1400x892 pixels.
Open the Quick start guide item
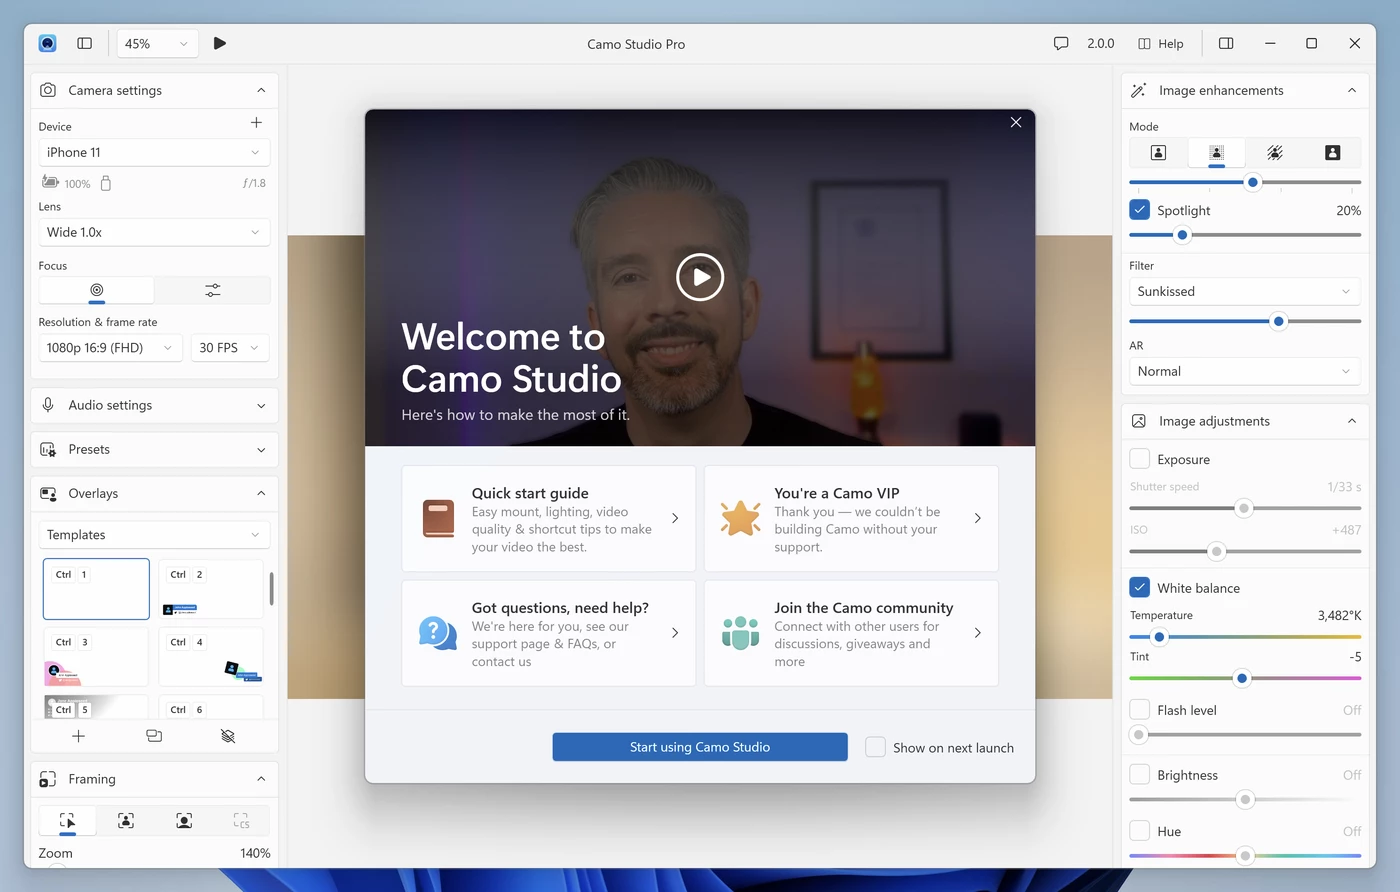(548, 519)
